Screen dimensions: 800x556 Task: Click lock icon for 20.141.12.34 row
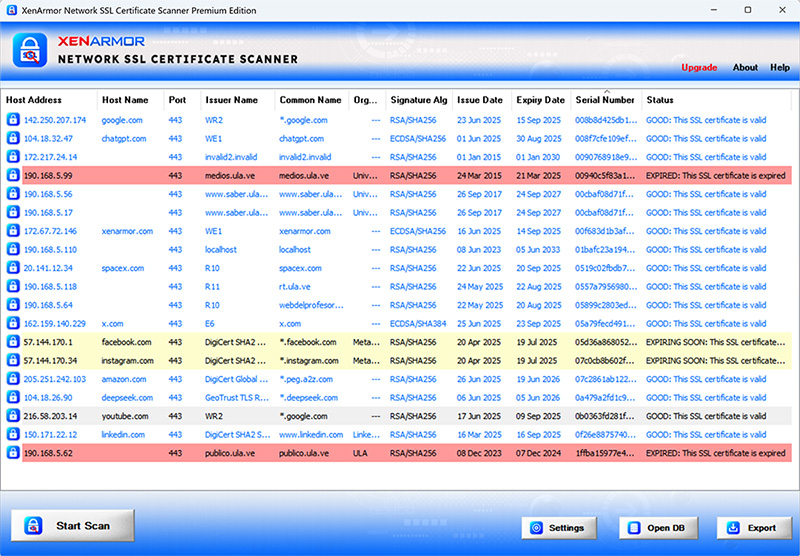[x=13, y=268]
